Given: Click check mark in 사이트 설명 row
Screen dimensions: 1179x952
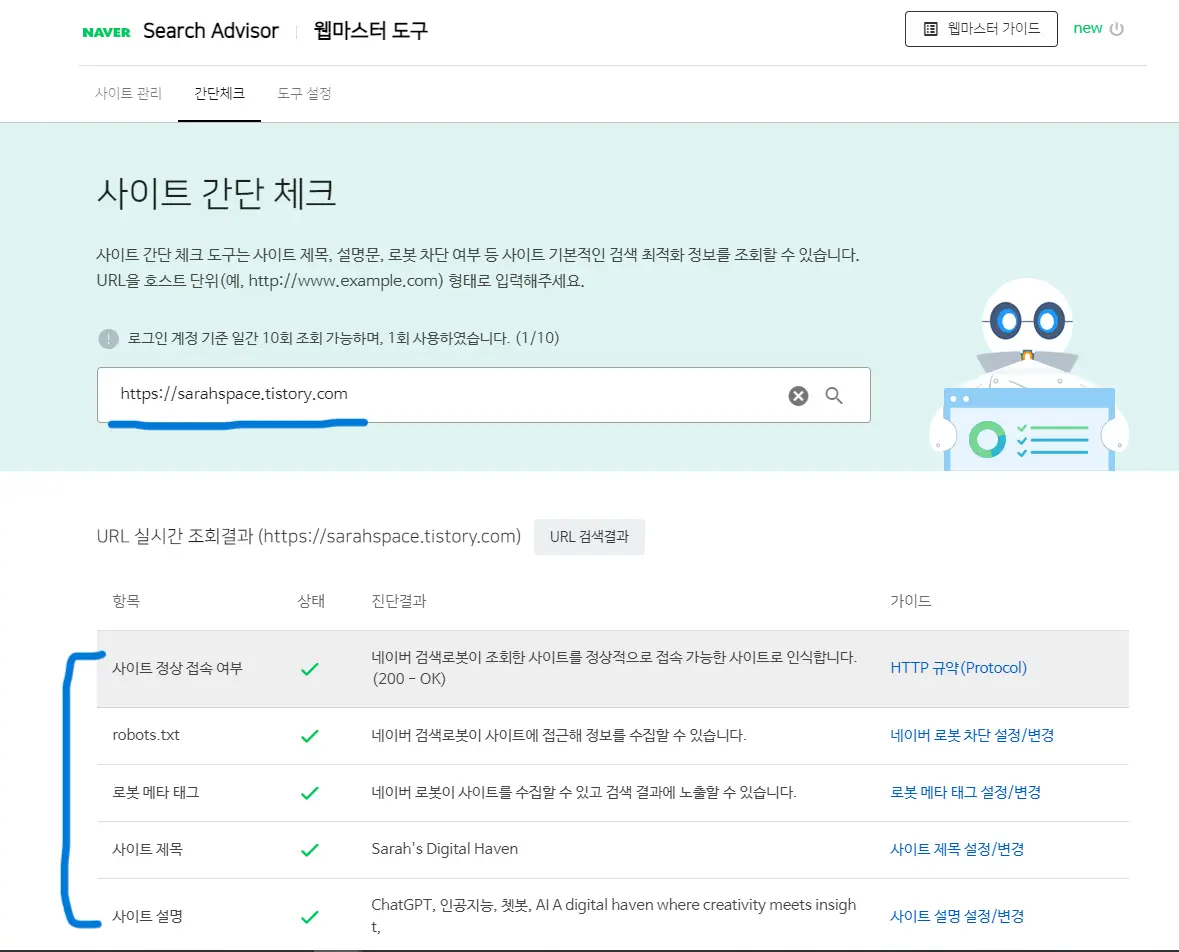Looking at the screenshot, I should coord(310,917).
